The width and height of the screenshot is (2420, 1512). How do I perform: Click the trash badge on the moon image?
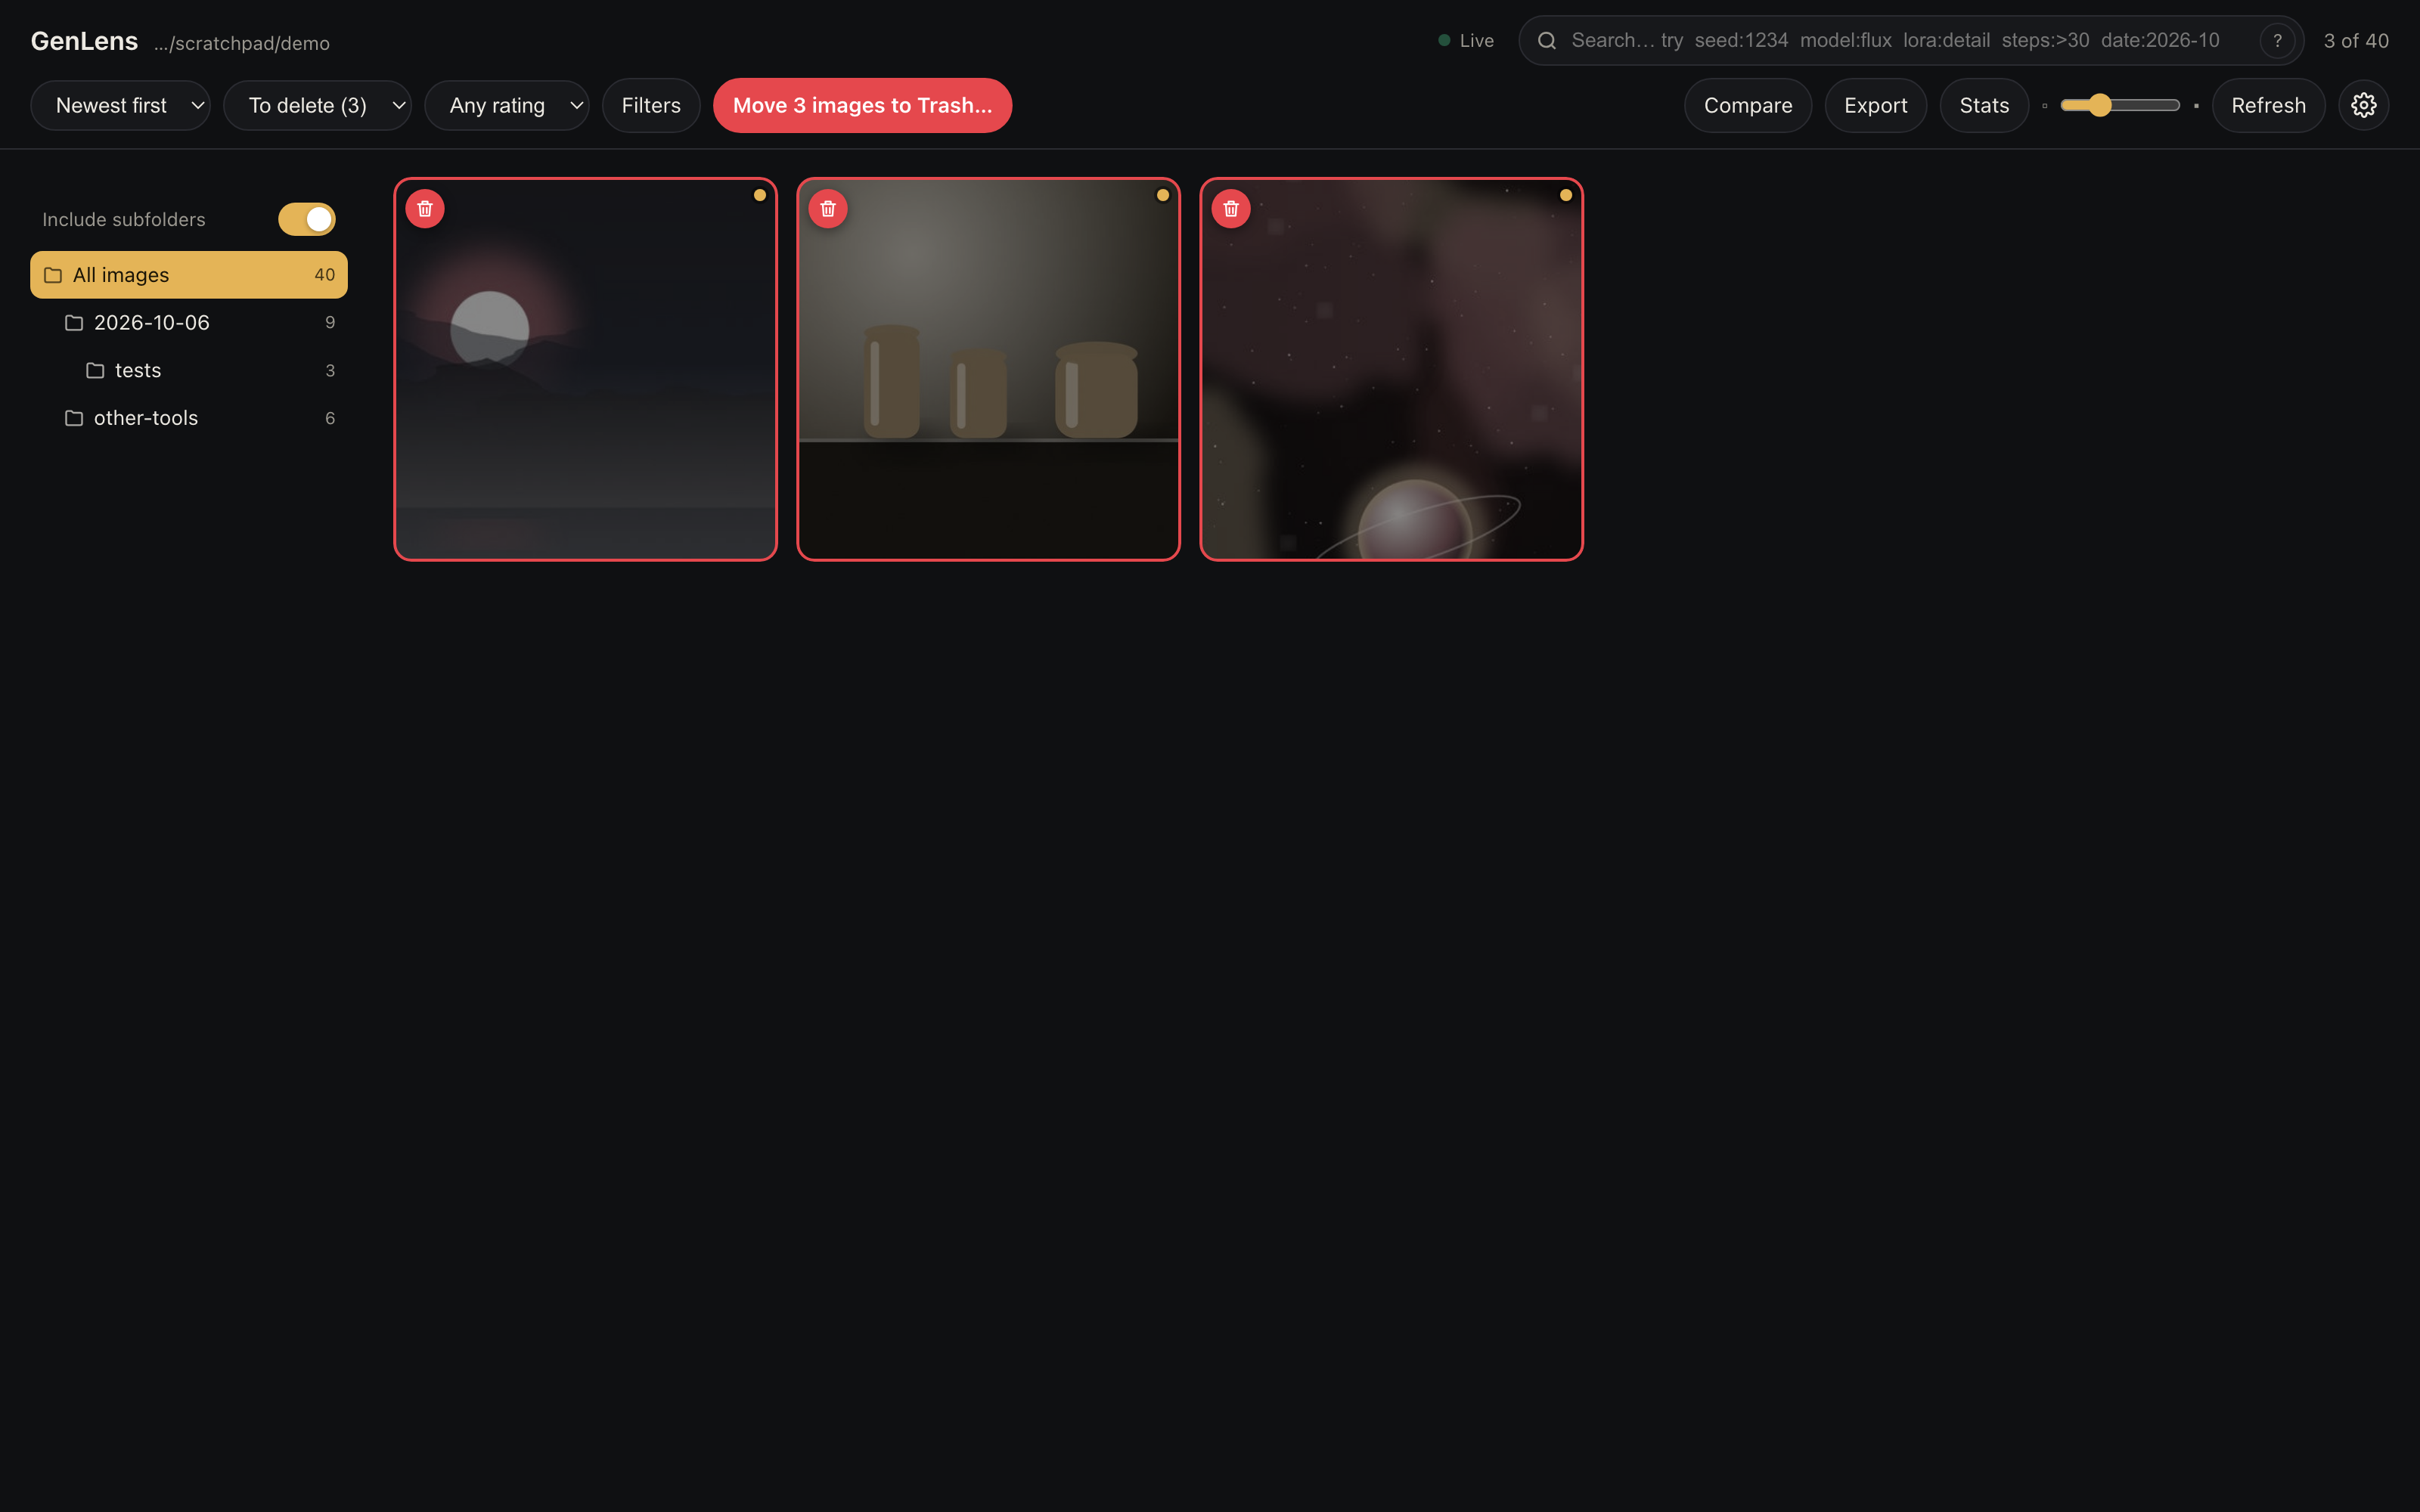[x=425, y=209]
